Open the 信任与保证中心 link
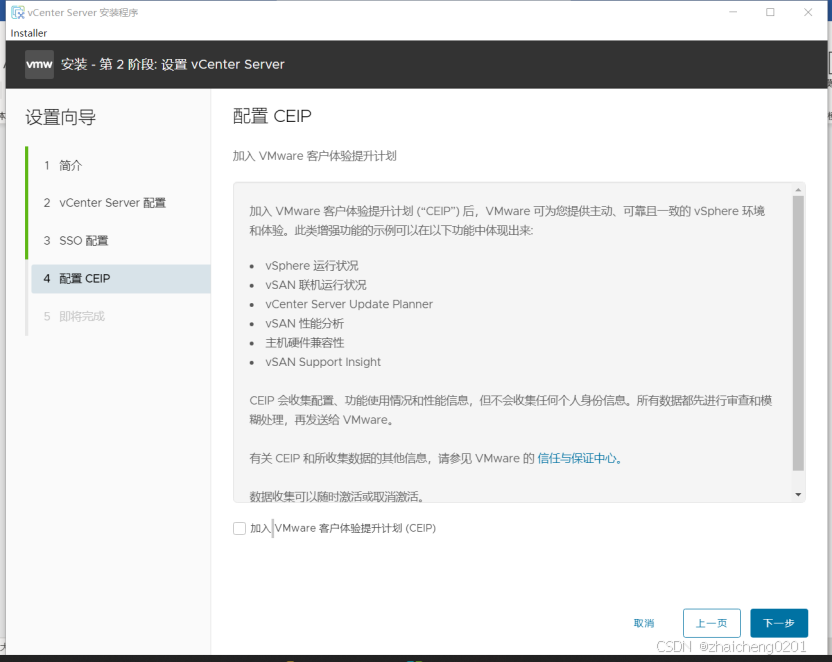Screen dimensions: 832x662 (x=577, y=458)
